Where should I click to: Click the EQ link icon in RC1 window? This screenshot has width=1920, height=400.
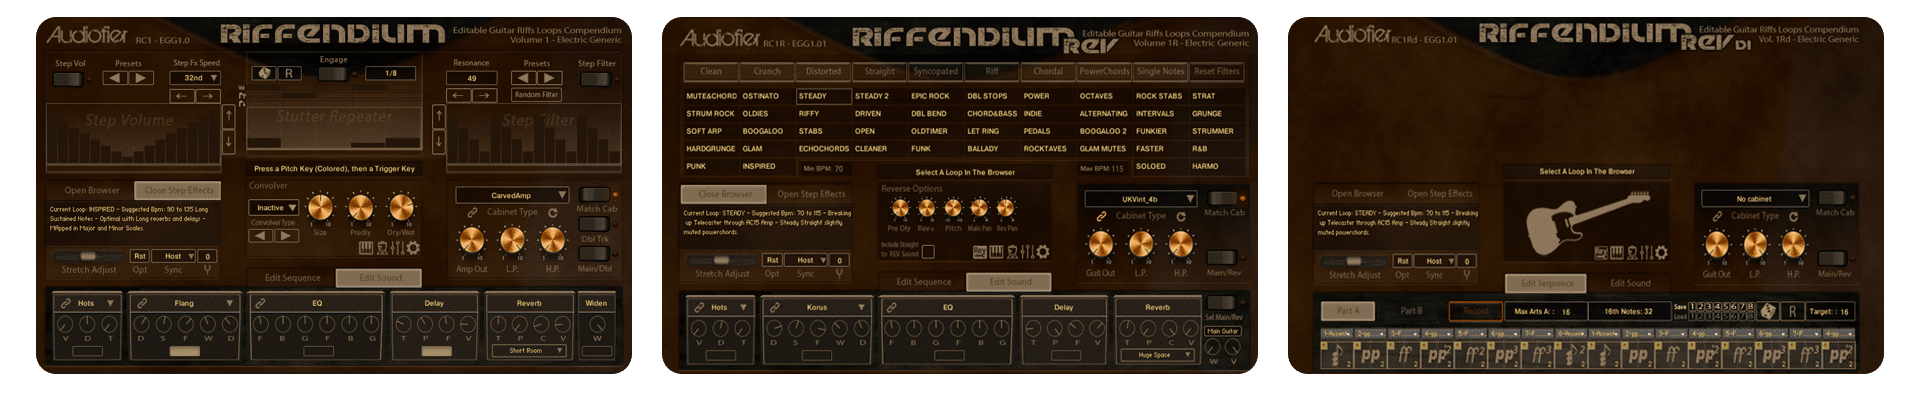point(260,303)
